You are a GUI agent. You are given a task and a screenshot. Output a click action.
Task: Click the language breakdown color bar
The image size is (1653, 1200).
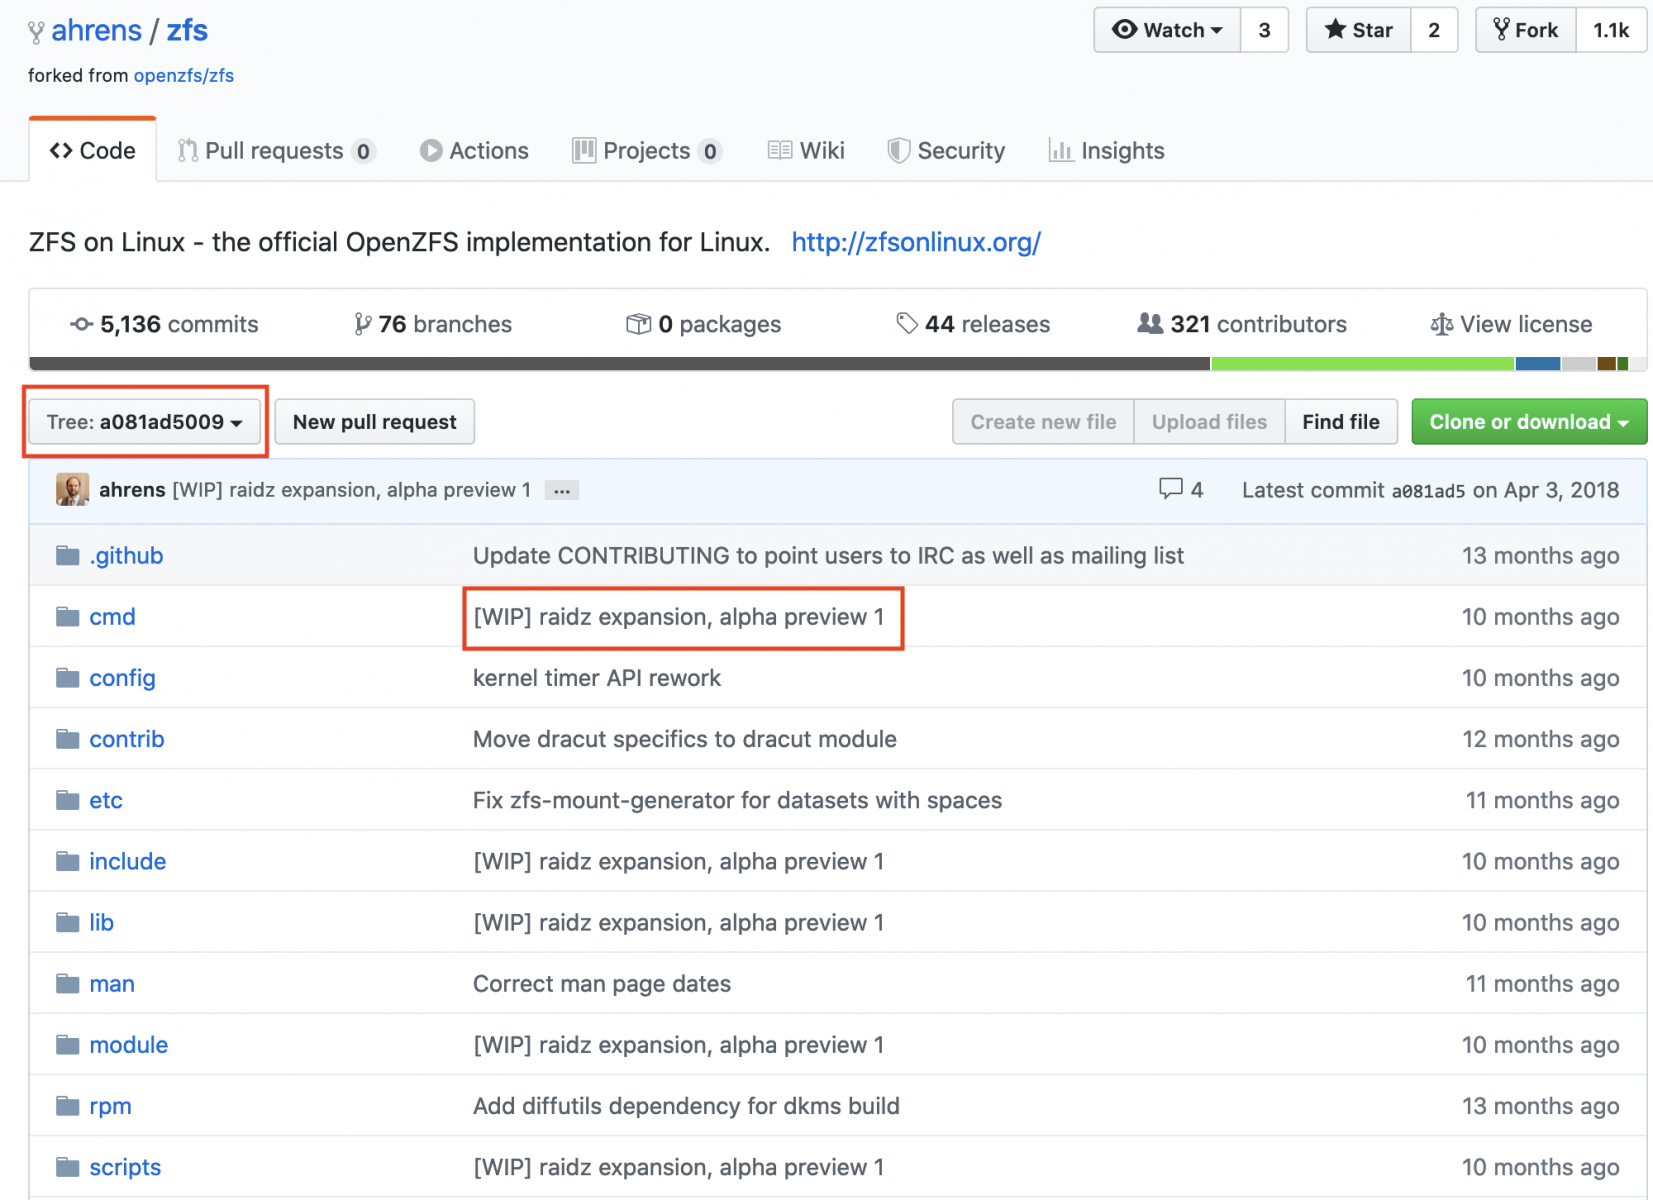(x=838, y=364)
